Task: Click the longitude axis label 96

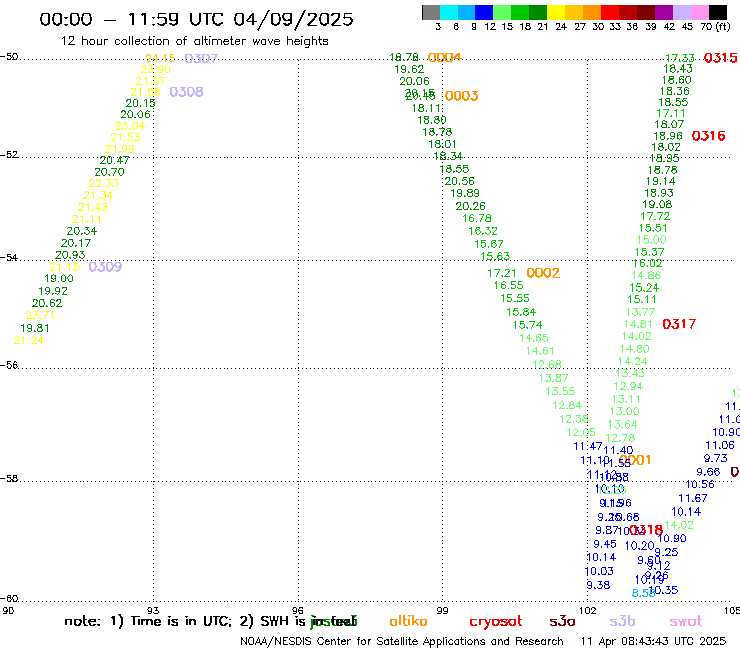Action: pyautogui.click(x=298, y=610)
